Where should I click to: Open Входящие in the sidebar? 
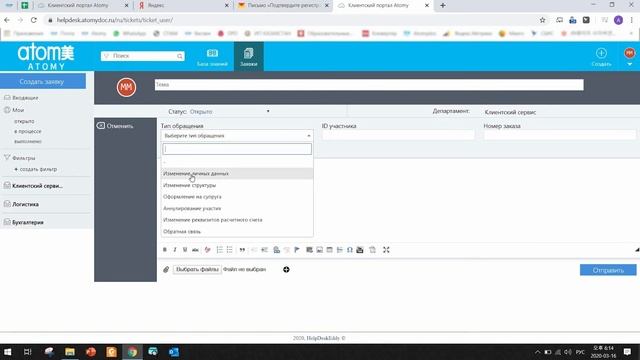pos(25,98)
